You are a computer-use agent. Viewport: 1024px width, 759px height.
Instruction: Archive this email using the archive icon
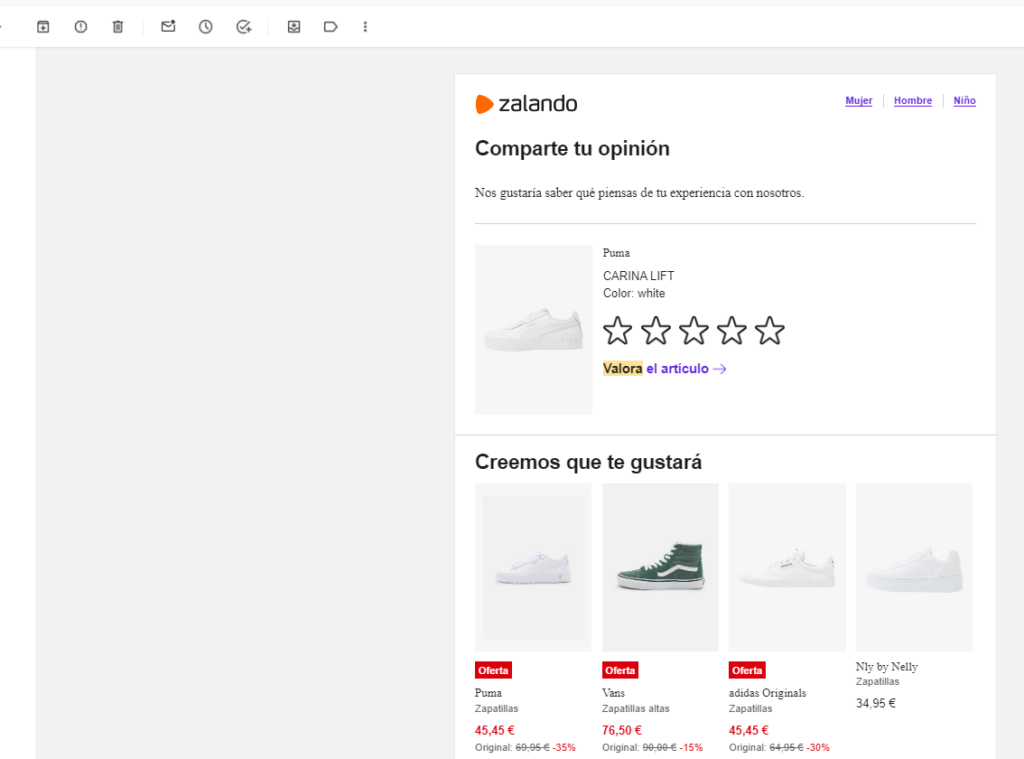coord(43,27)
